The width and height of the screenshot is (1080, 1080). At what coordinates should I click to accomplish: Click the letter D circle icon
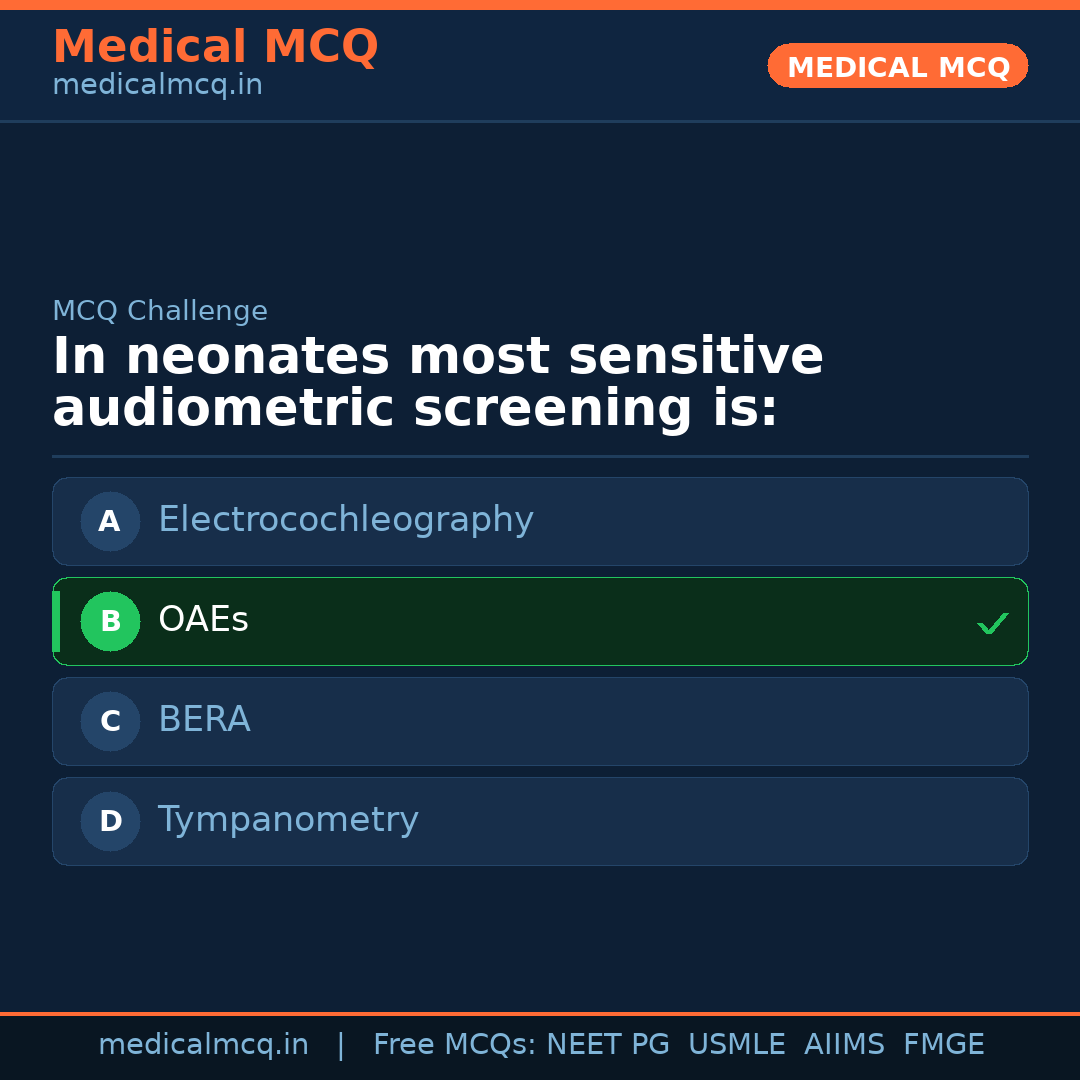[110, 821]
